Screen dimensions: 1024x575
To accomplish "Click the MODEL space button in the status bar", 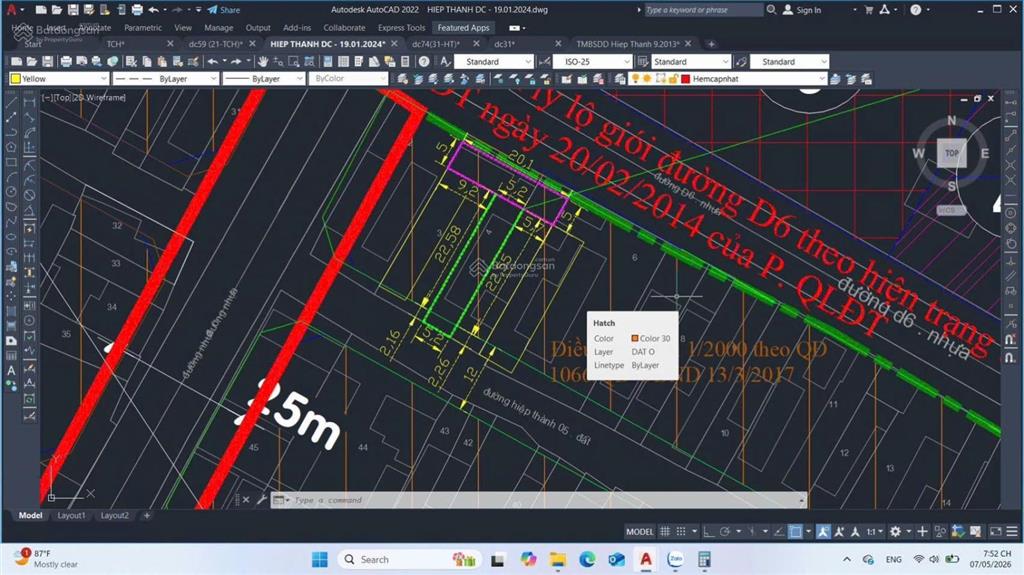I will (x=639, y=531).
